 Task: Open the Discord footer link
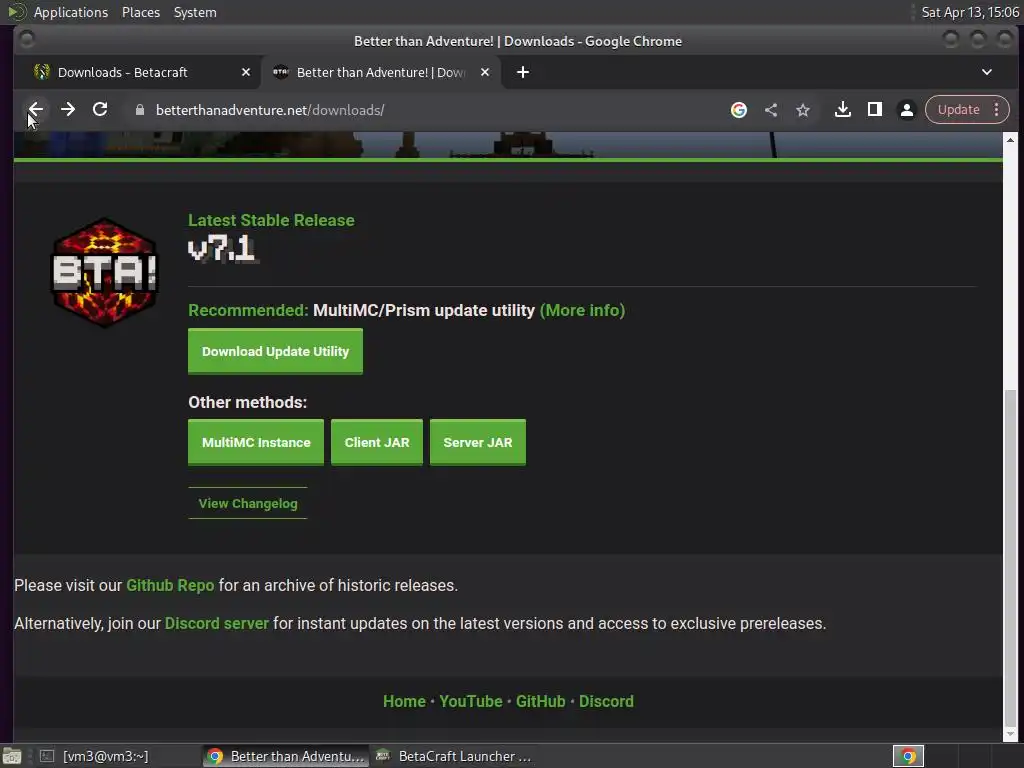(x=606, y=701)
